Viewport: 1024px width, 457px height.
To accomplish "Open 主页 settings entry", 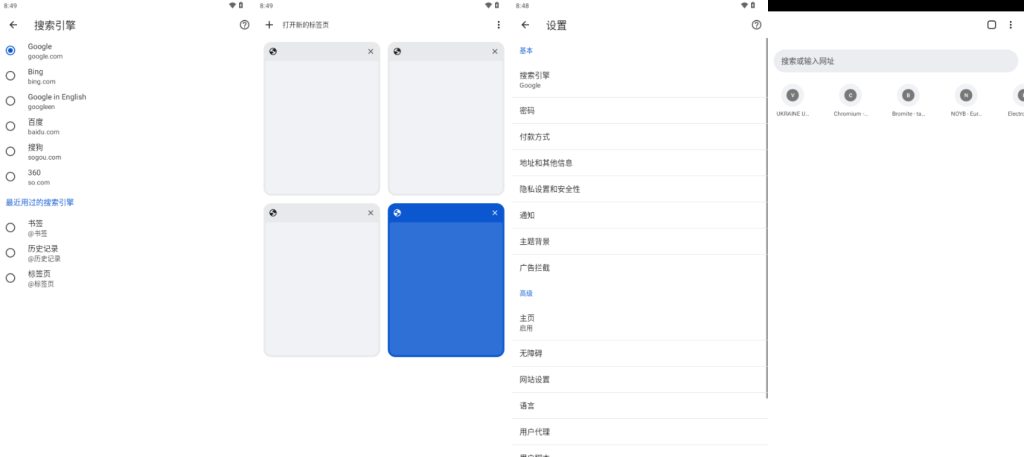I will (639, 323).
